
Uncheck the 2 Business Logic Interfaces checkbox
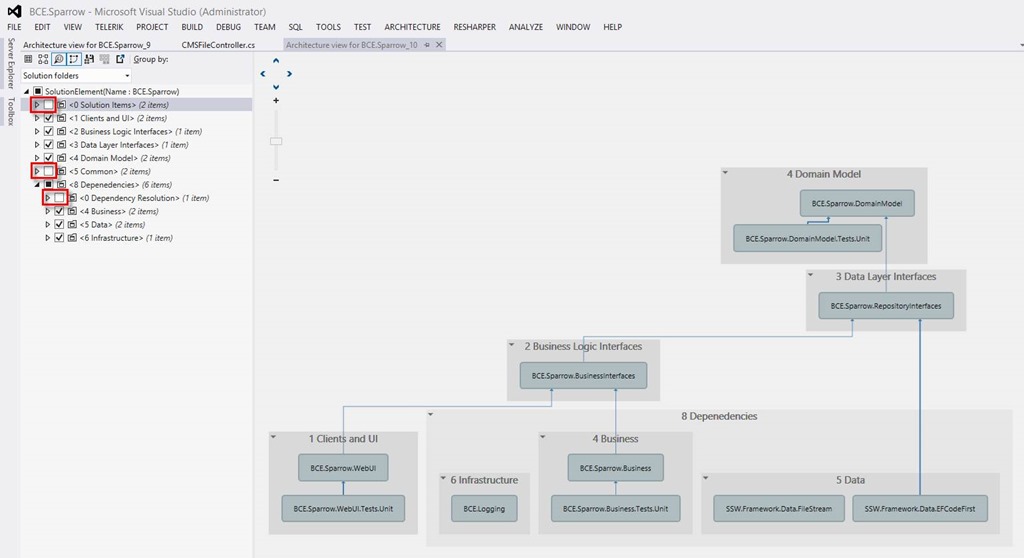click(48, 131)
